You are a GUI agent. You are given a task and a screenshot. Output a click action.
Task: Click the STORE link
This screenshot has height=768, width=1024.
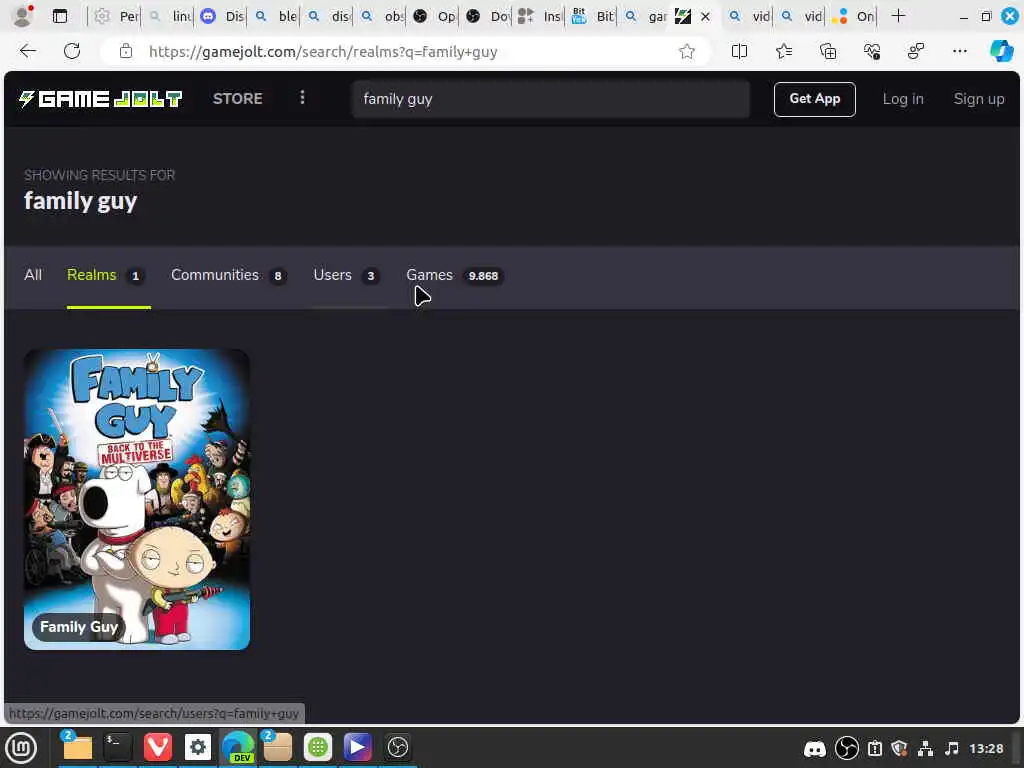238,99
